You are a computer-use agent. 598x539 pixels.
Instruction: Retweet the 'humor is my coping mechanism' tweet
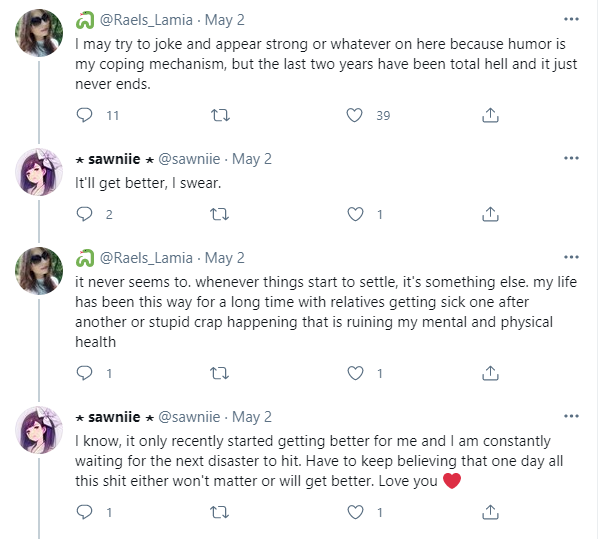[x=220, y=115]
